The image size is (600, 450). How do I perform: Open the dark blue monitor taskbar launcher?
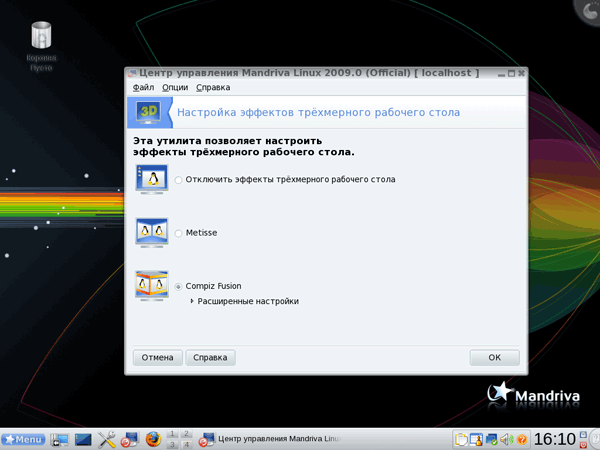tap(83, 439)
